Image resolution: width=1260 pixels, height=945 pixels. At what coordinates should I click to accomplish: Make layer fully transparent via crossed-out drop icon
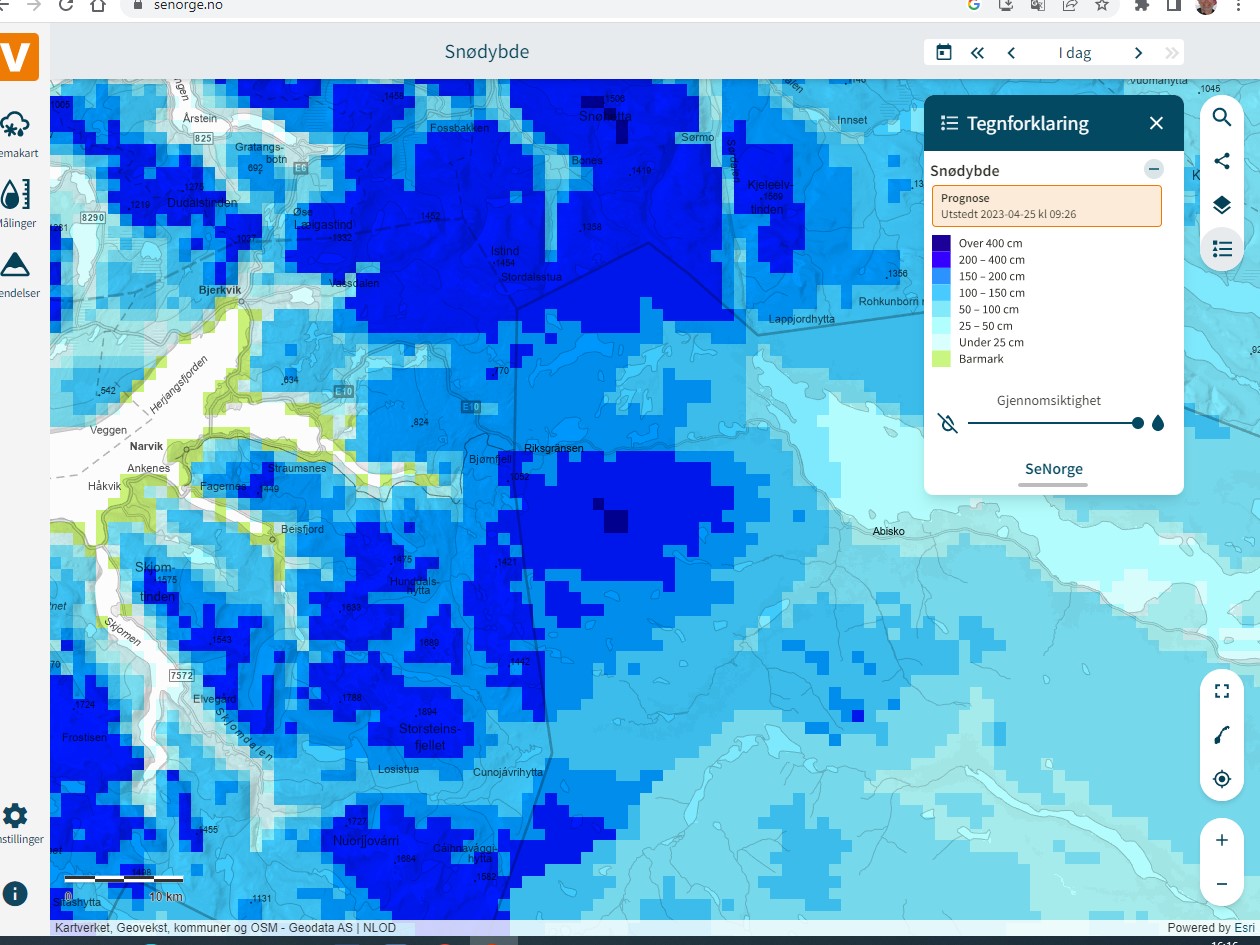click(949, 423)
